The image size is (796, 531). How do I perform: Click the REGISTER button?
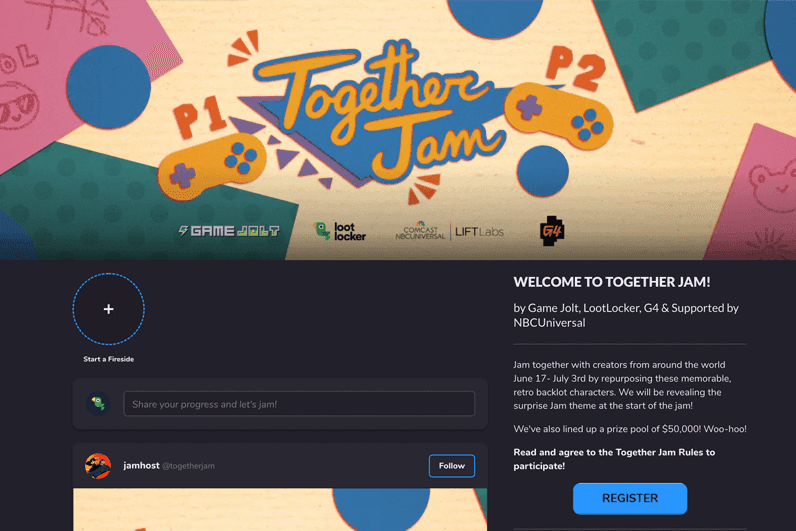[x=630, y=499]
